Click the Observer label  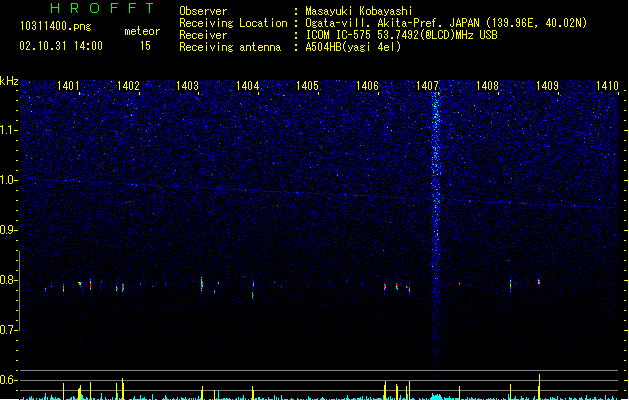tap(203, 11)
